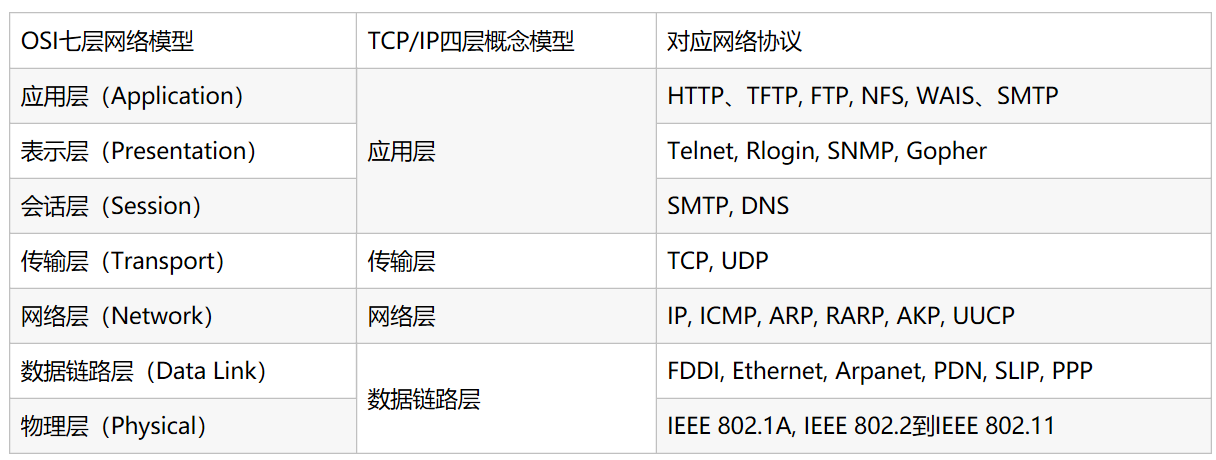Select the TCP/IP四层概念模型 header cell
1216x460 pixels.
point(506,41)
